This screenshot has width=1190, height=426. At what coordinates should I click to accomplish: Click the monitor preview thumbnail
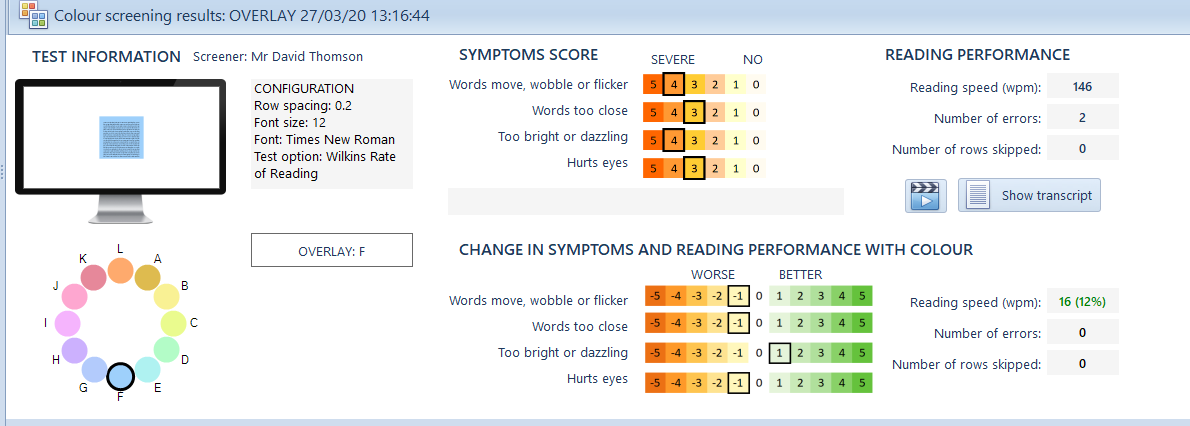(x=120, y=136)
